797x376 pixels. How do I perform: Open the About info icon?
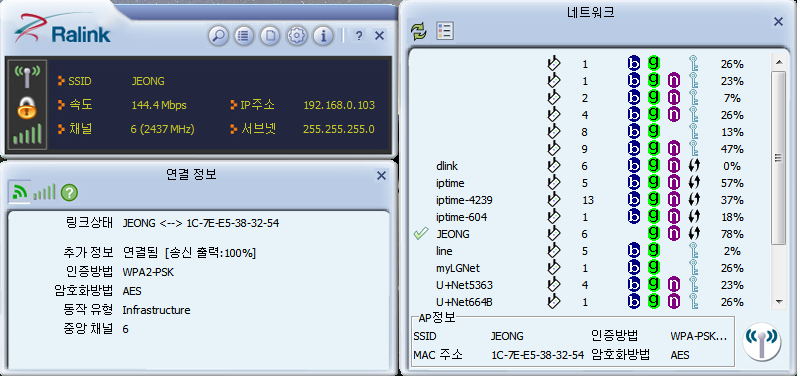[x=323, y=36]
